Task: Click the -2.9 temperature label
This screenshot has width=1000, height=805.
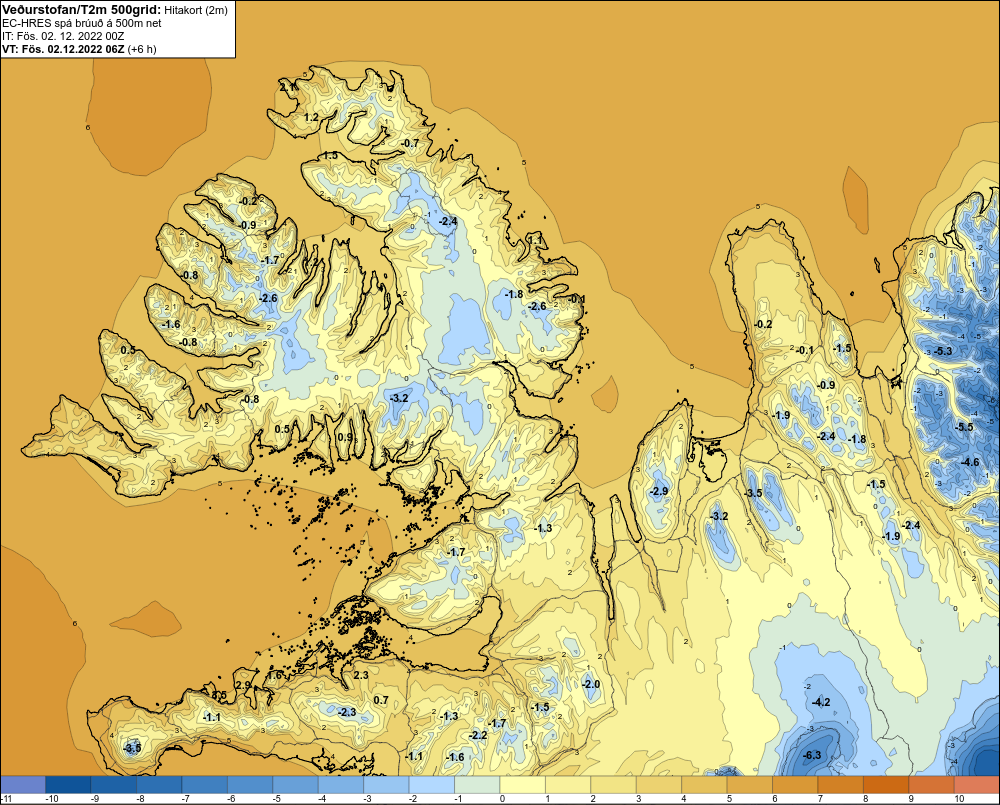Action: point(659,491)
